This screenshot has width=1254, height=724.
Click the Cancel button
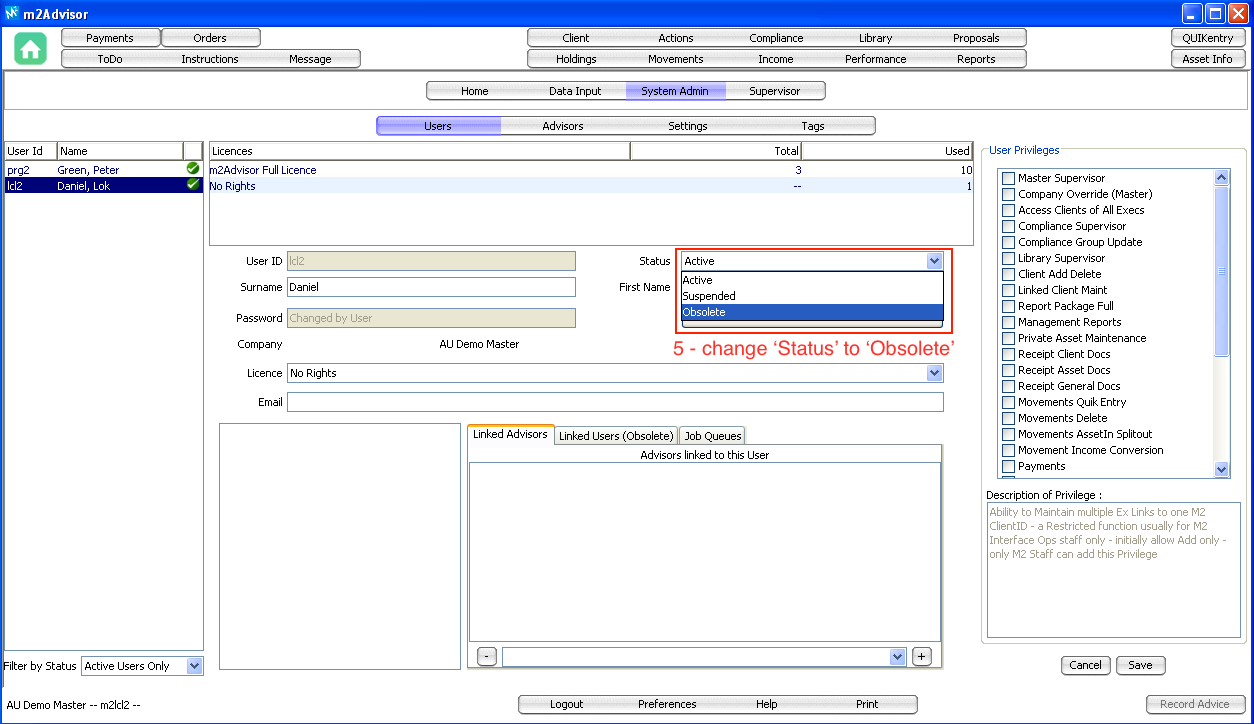(x=1085, y=665)
